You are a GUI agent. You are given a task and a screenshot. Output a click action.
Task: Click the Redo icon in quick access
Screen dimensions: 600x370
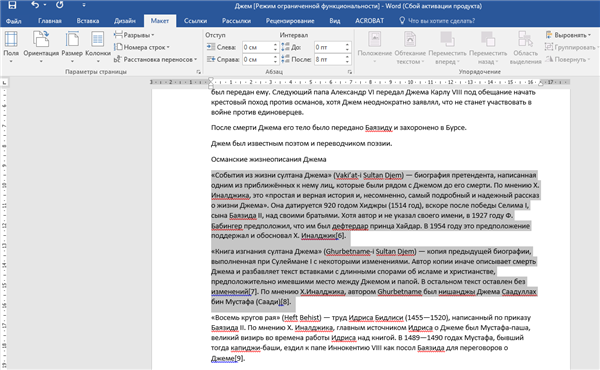pos(60,5)
